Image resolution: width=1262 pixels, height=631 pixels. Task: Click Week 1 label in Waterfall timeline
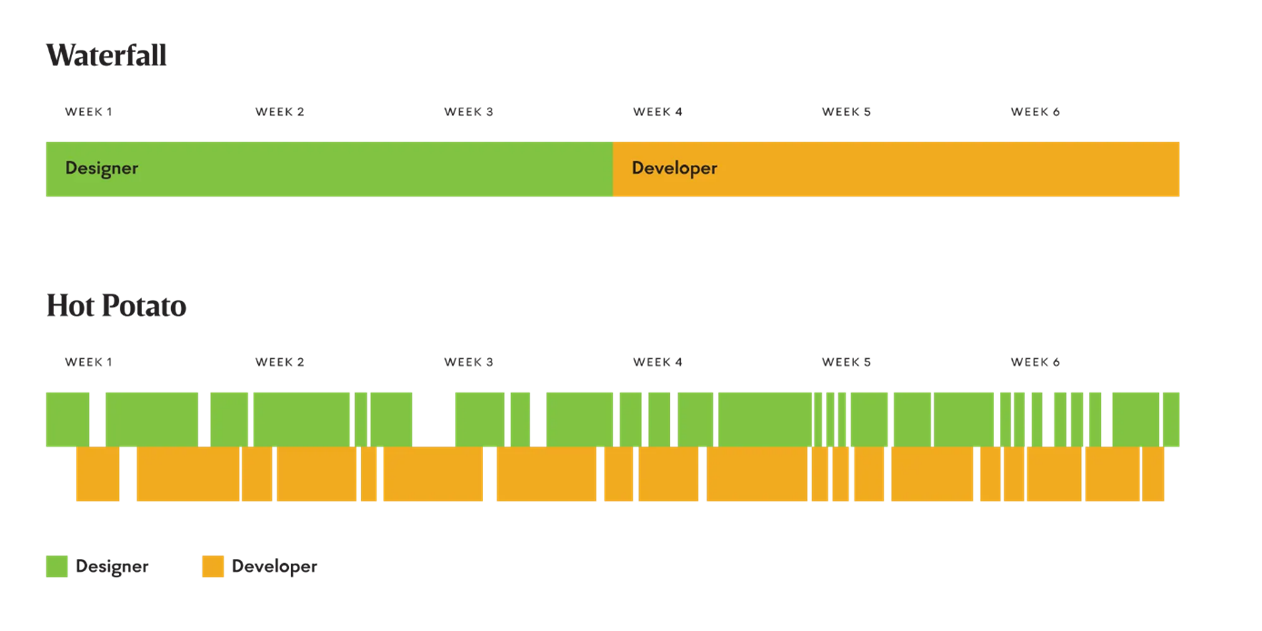(x=88, y=112)
